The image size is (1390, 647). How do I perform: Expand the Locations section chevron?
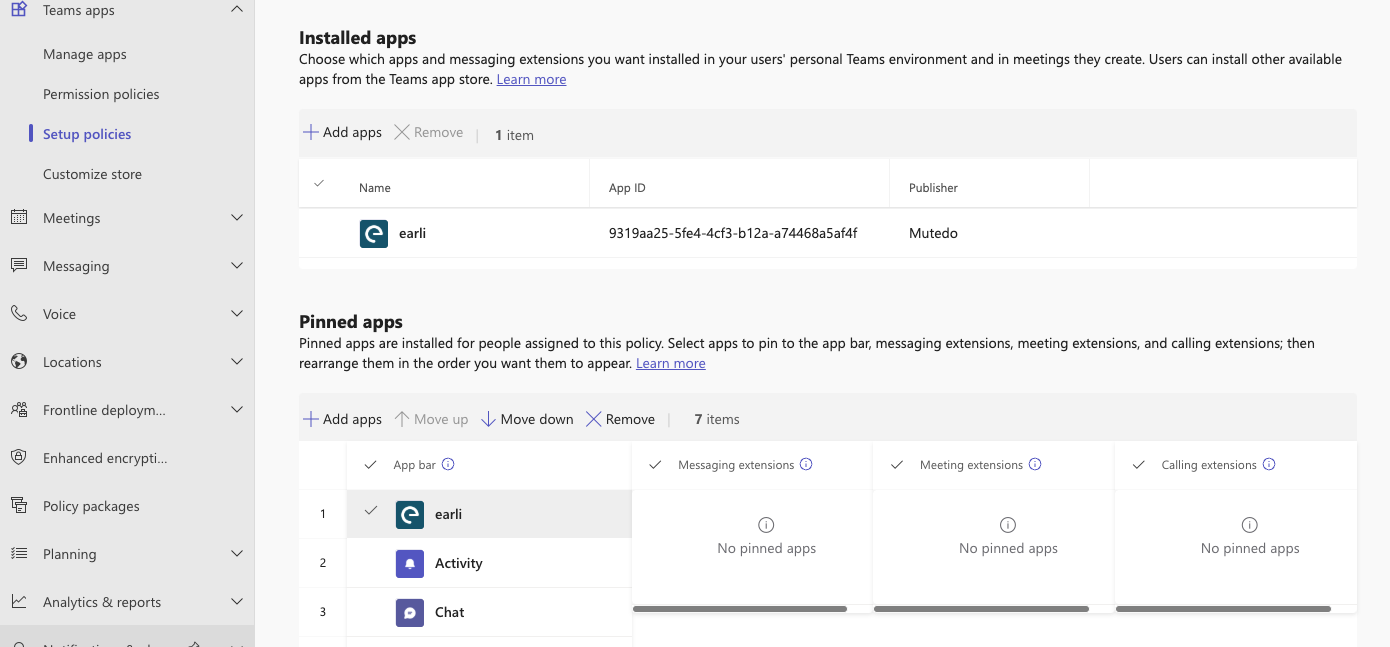pyautogui.click(x=237, y=362)
